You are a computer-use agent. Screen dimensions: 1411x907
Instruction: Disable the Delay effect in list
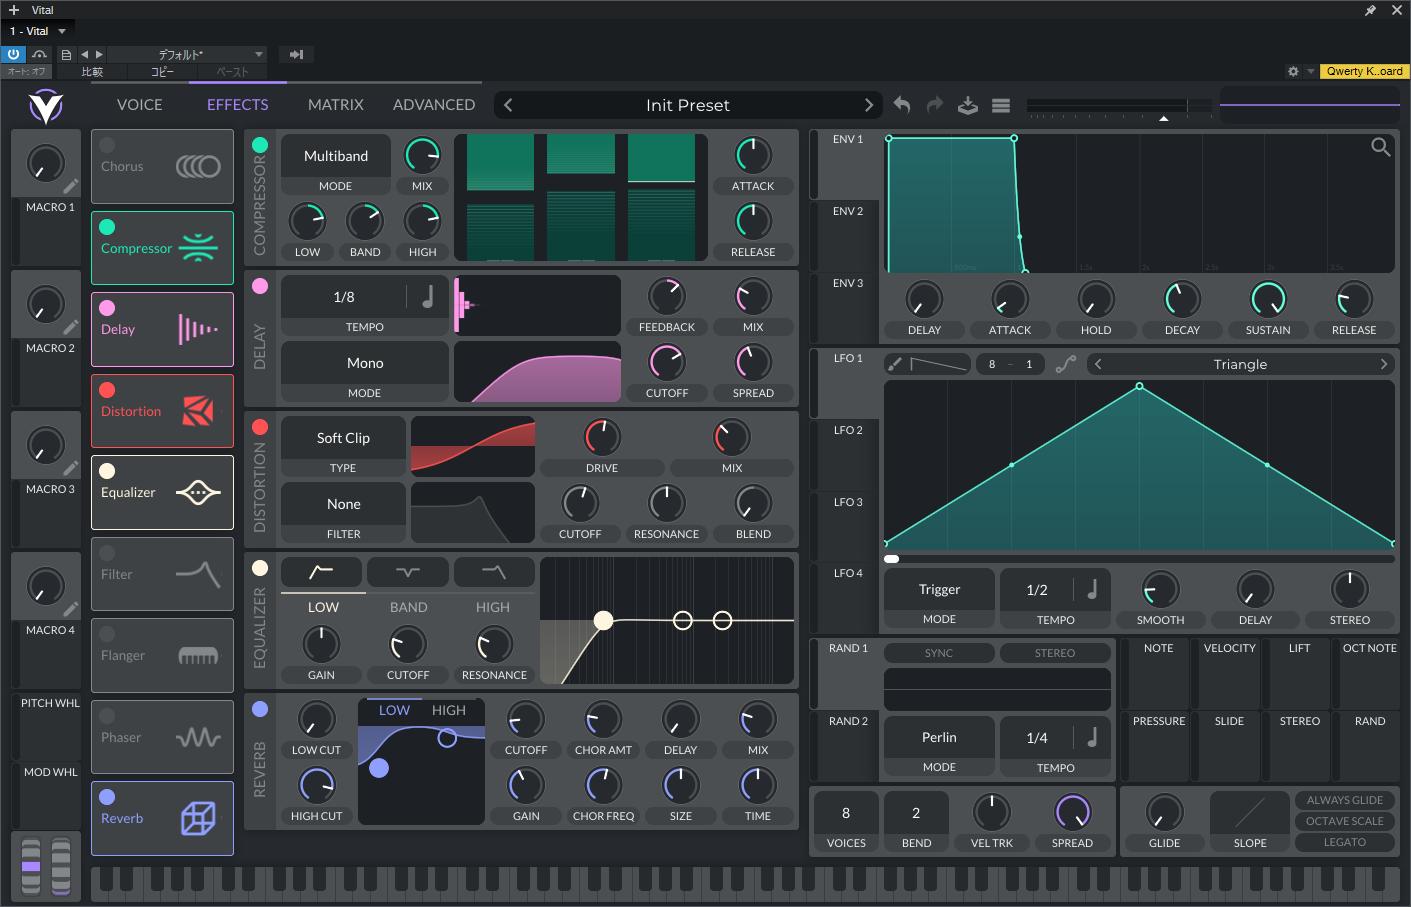(x=107, y=308)
